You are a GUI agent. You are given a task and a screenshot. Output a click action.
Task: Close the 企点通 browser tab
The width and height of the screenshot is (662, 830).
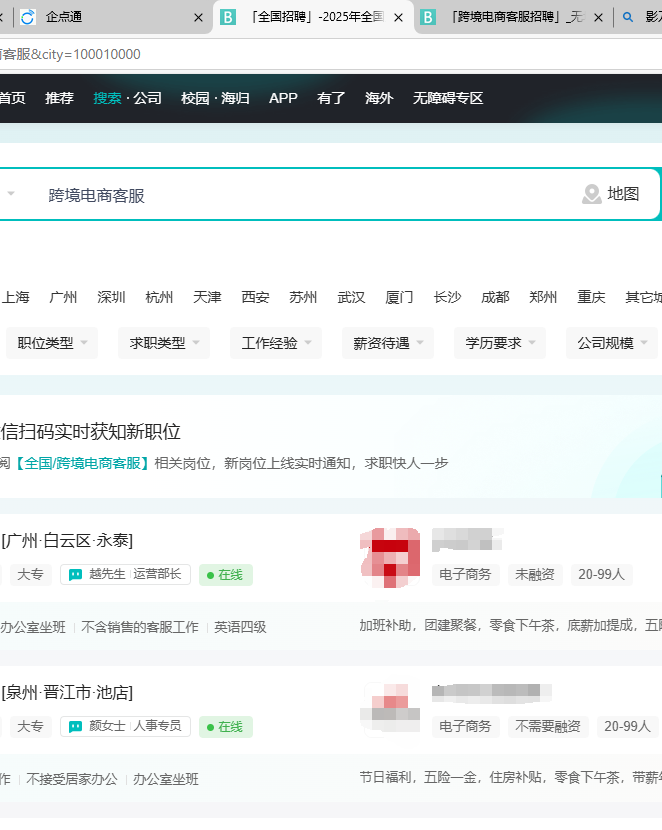click(198, 18)
